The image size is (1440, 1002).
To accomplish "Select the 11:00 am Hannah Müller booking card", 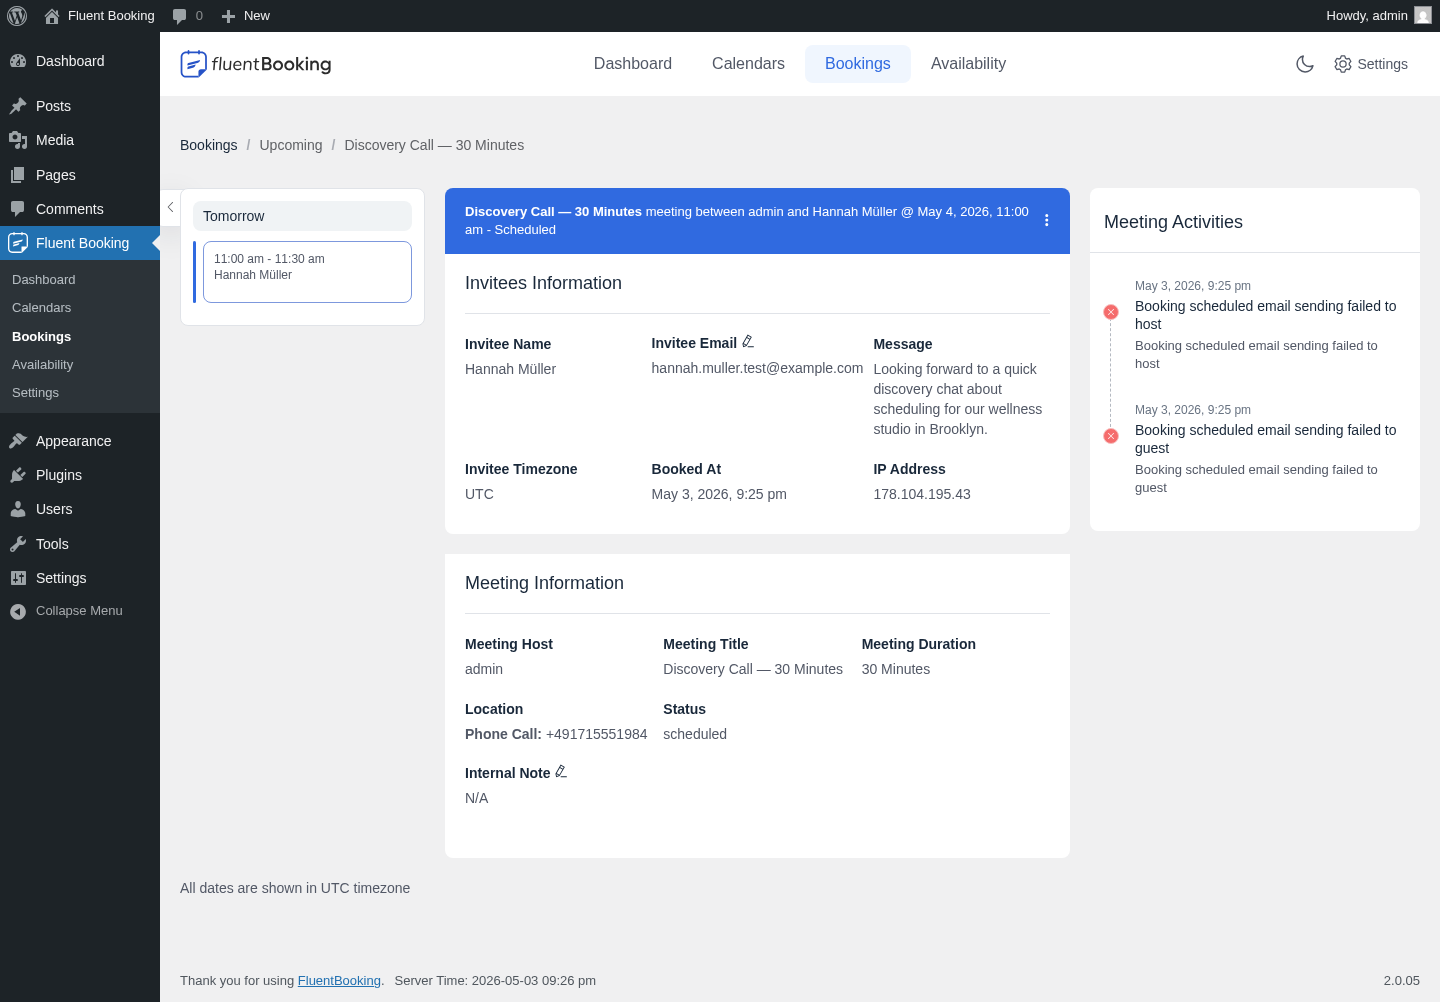I will [x=307, y=271].
